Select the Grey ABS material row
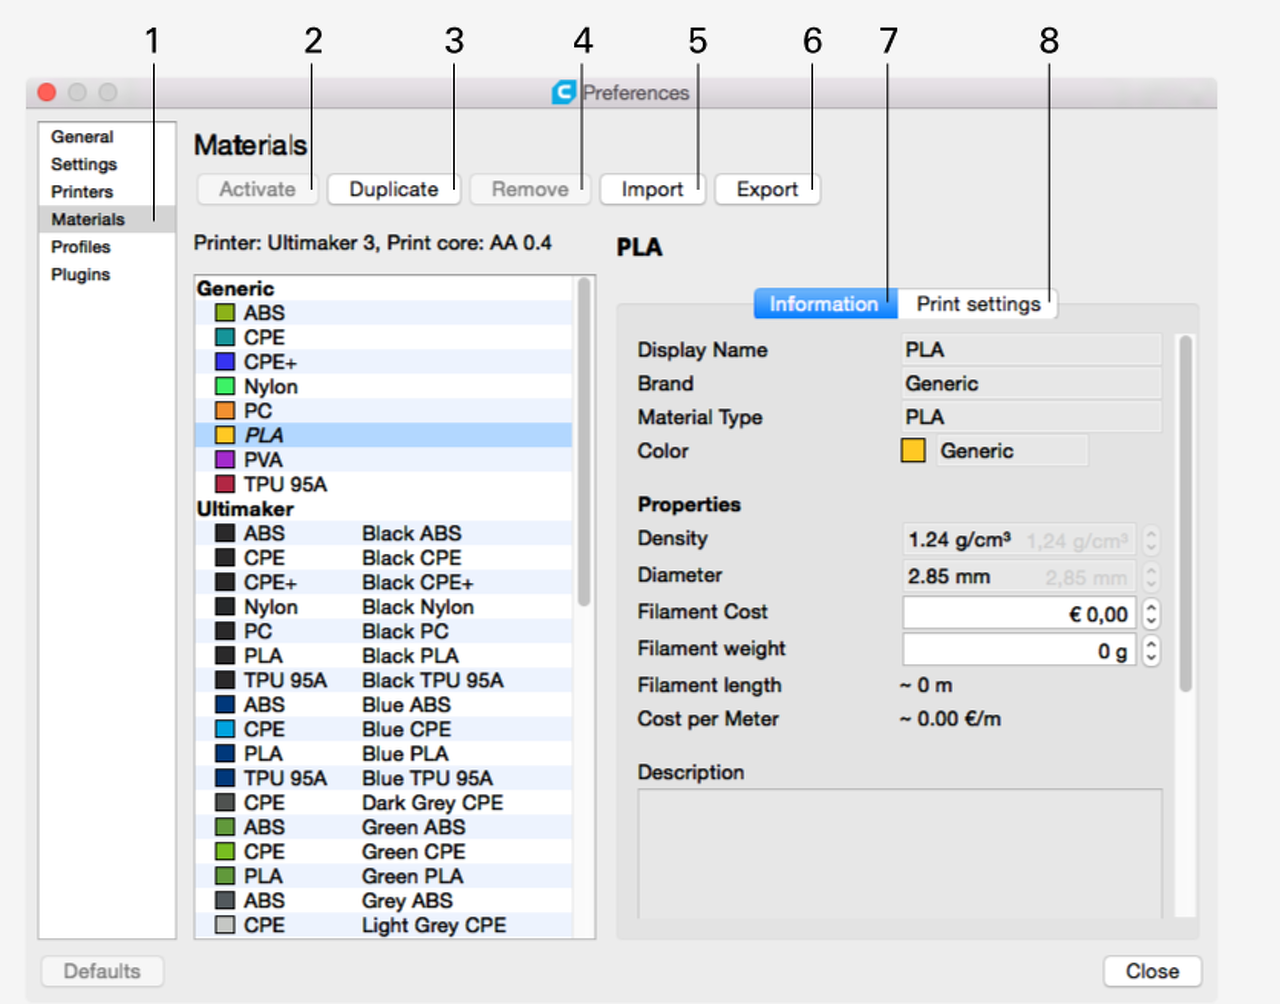Screen dimensions: 1280x1004 [x=384, y=901]
